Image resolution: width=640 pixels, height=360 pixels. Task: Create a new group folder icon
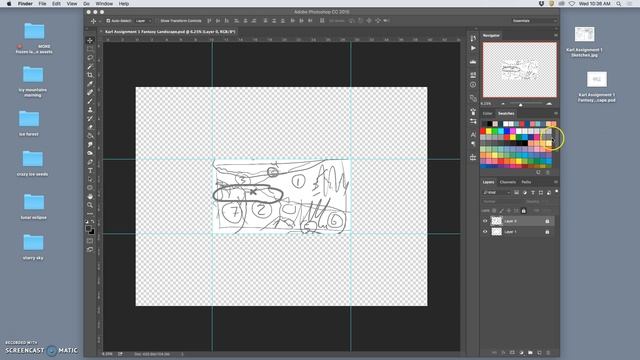point(530,352)
